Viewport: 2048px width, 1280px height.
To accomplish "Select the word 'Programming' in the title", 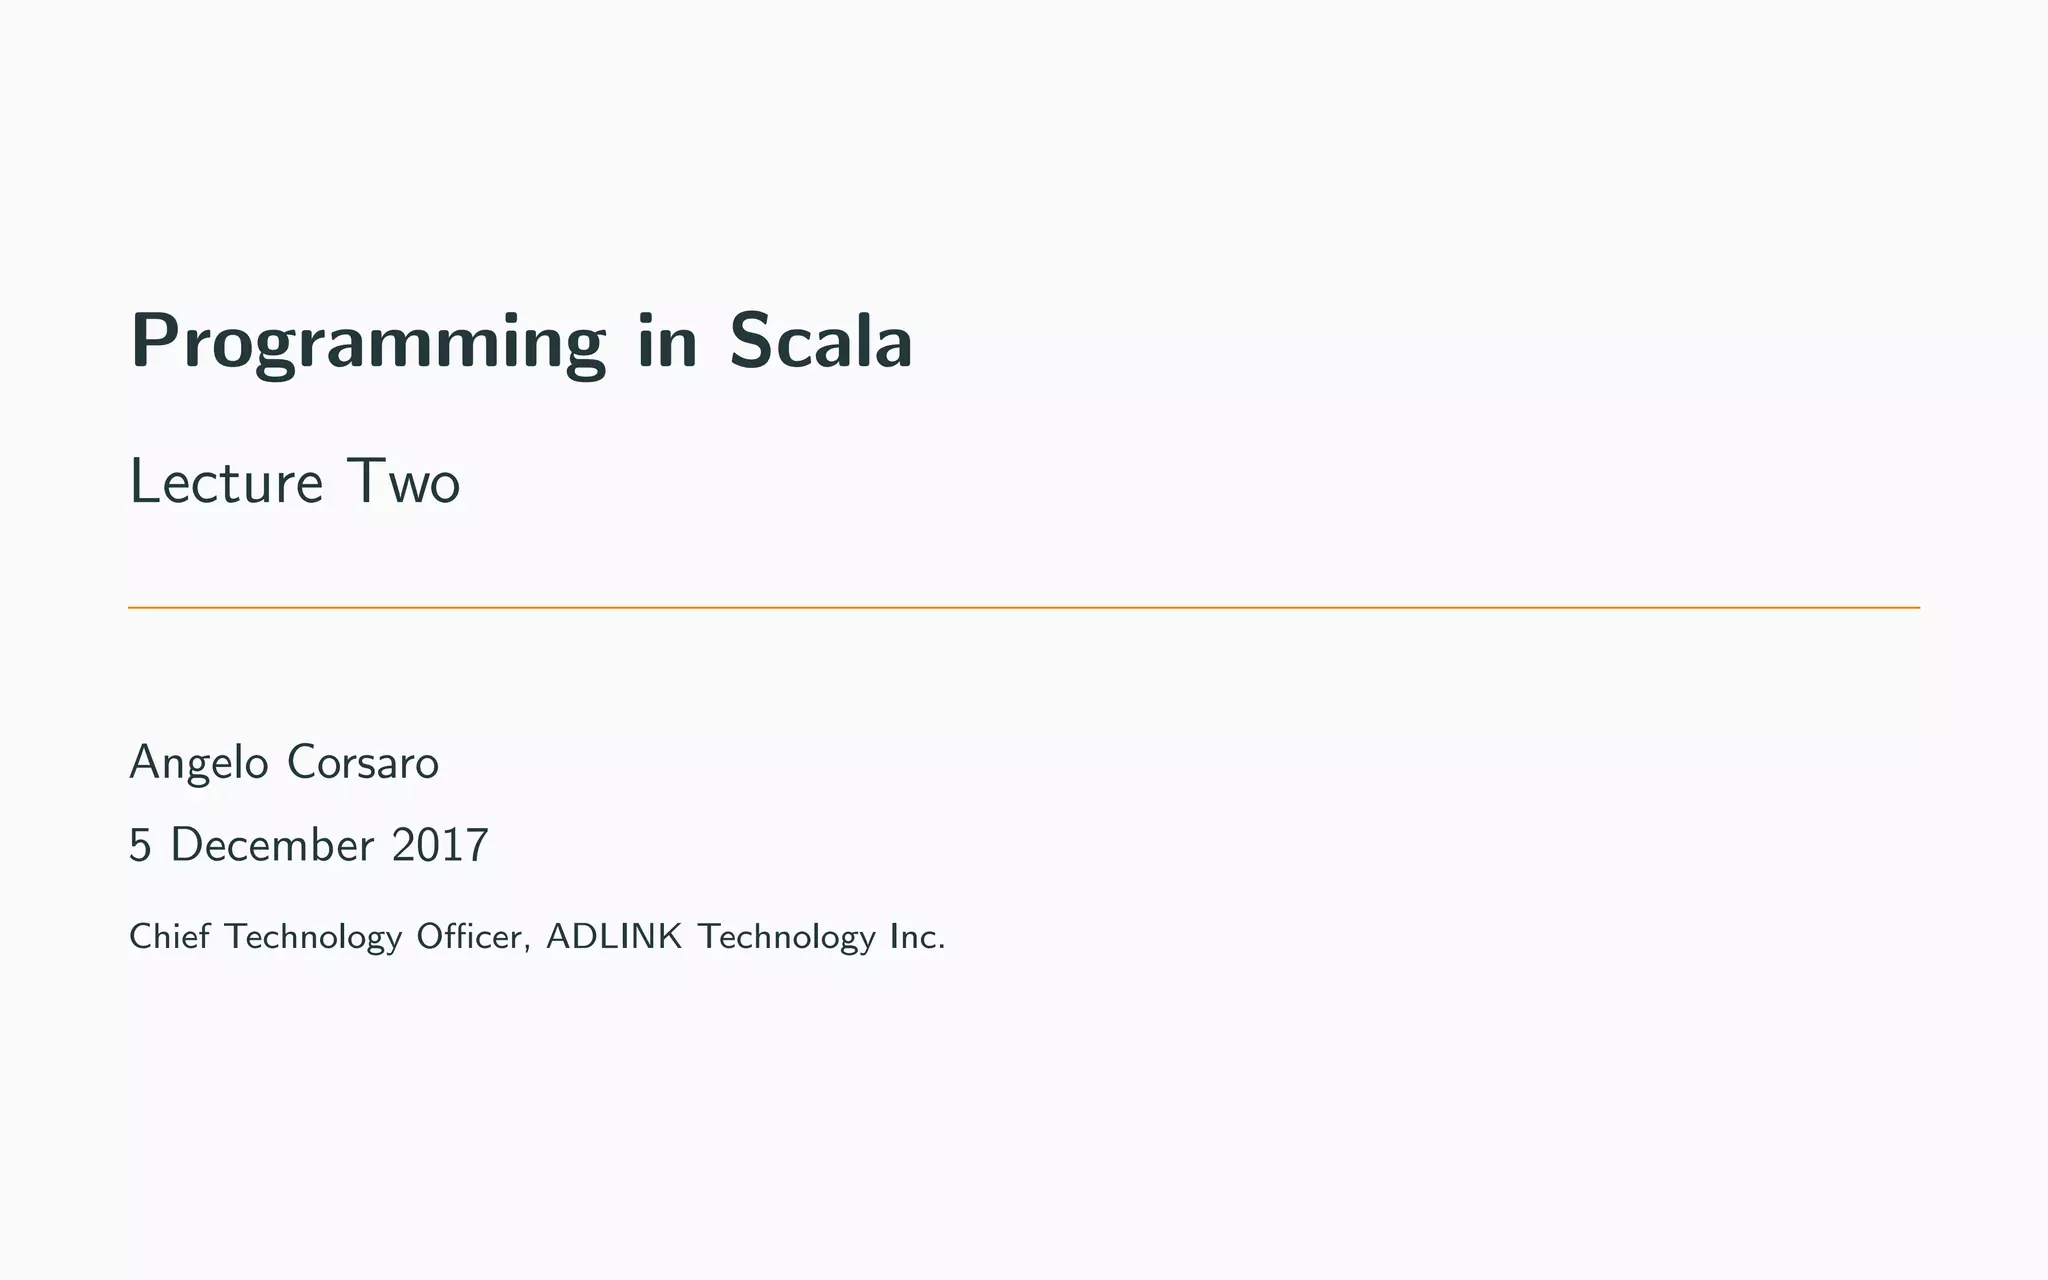I will [x=368, y=343].
